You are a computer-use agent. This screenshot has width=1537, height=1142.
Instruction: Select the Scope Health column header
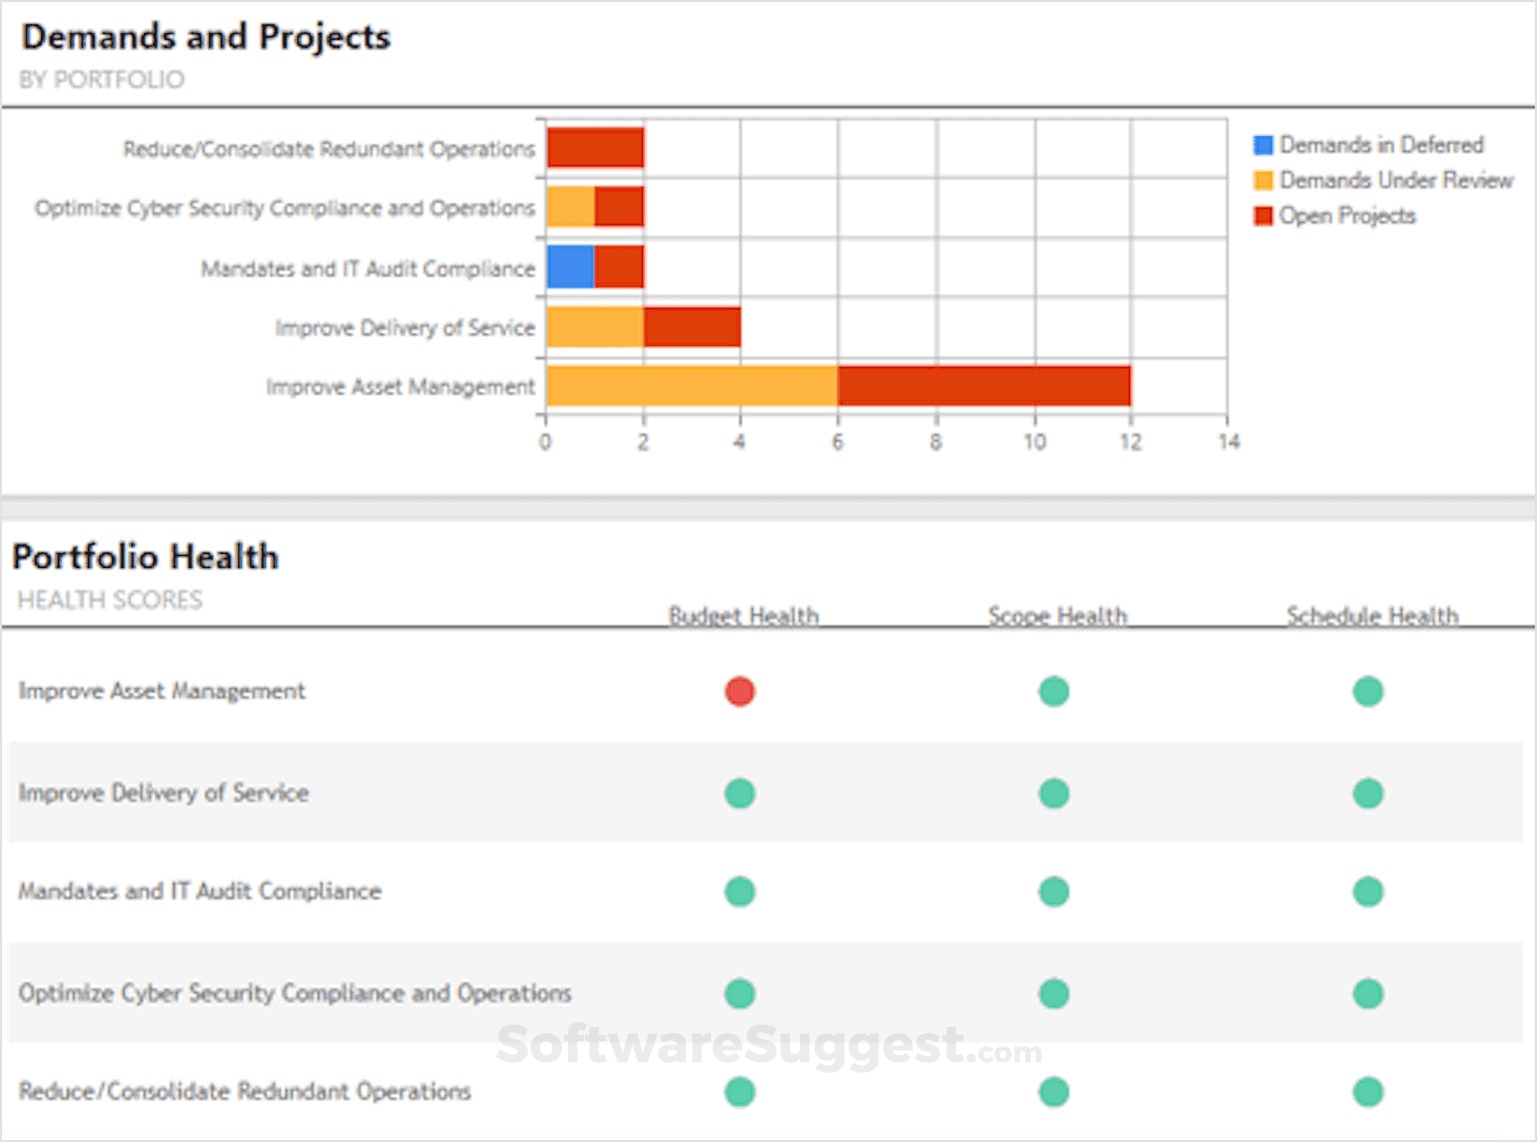[x=1058, y=616]
